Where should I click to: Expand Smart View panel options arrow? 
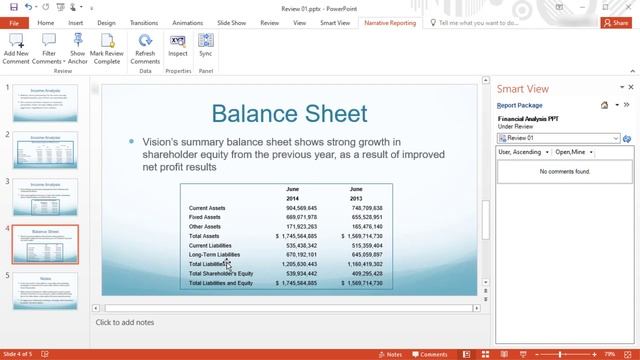(622, 87)
